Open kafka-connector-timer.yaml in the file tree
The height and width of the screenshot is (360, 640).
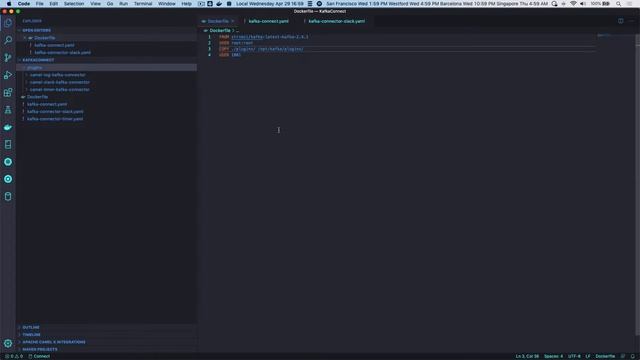click(106, 119)
